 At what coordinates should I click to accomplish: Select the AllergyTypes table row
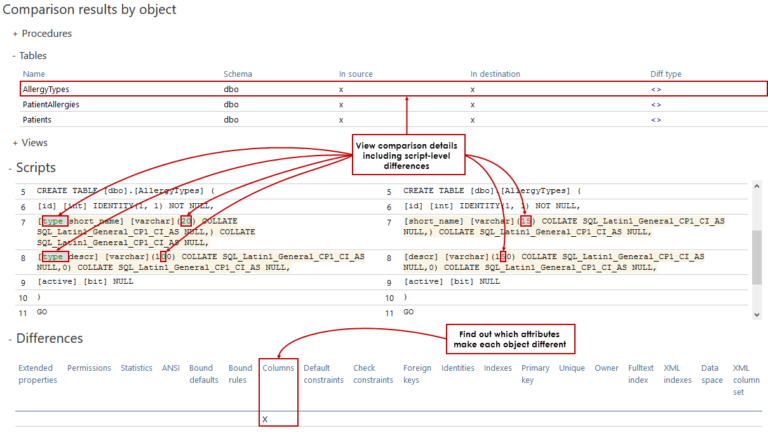[x=394, y=89]
